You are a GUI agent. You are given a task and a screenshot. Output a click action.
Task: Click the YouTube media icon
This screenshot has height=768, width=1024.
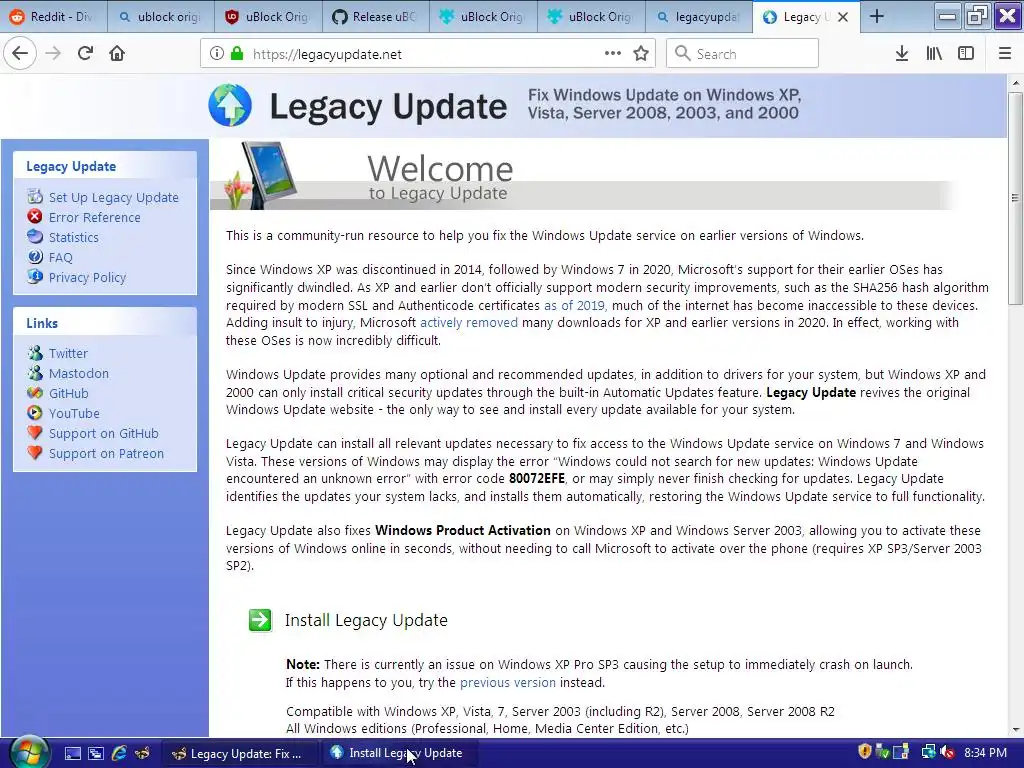[35, 413]
